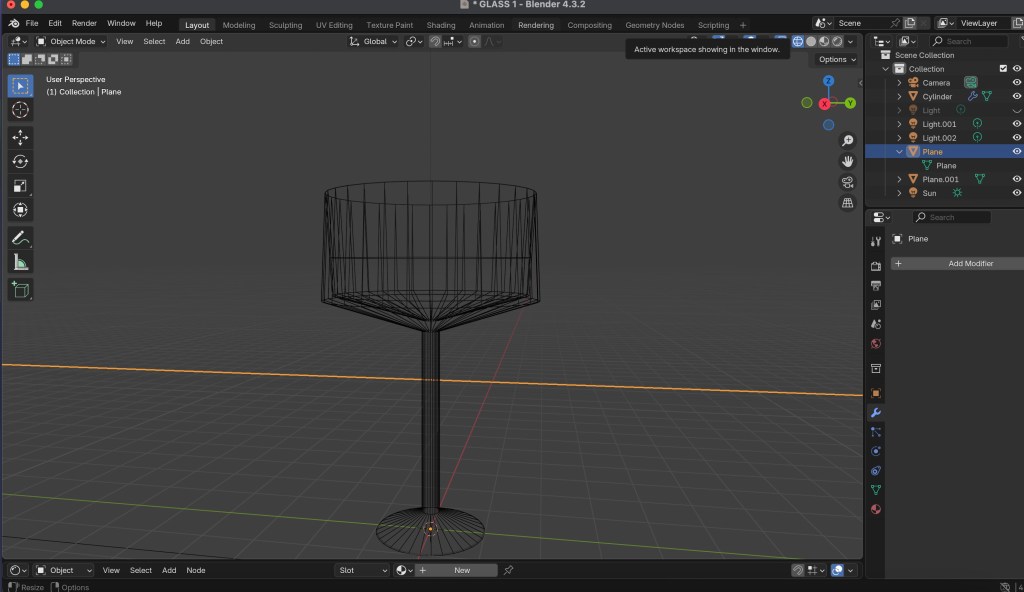
Task: Uncheck the Collection exclude checkbox
Action: pos(1003,69)
